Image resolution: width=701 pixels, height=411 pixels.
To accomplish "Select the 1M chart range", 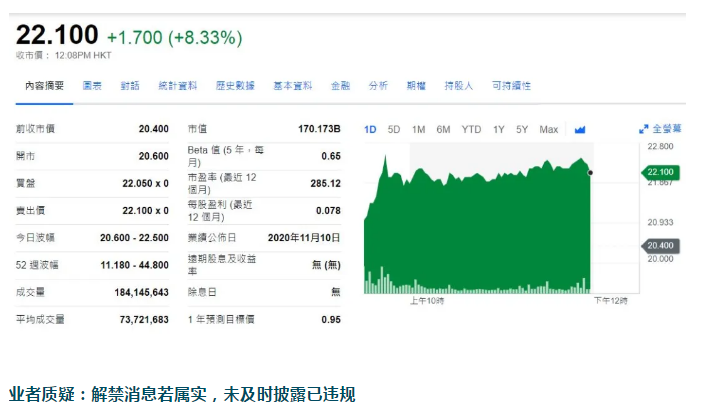I will tap(418, 130).
